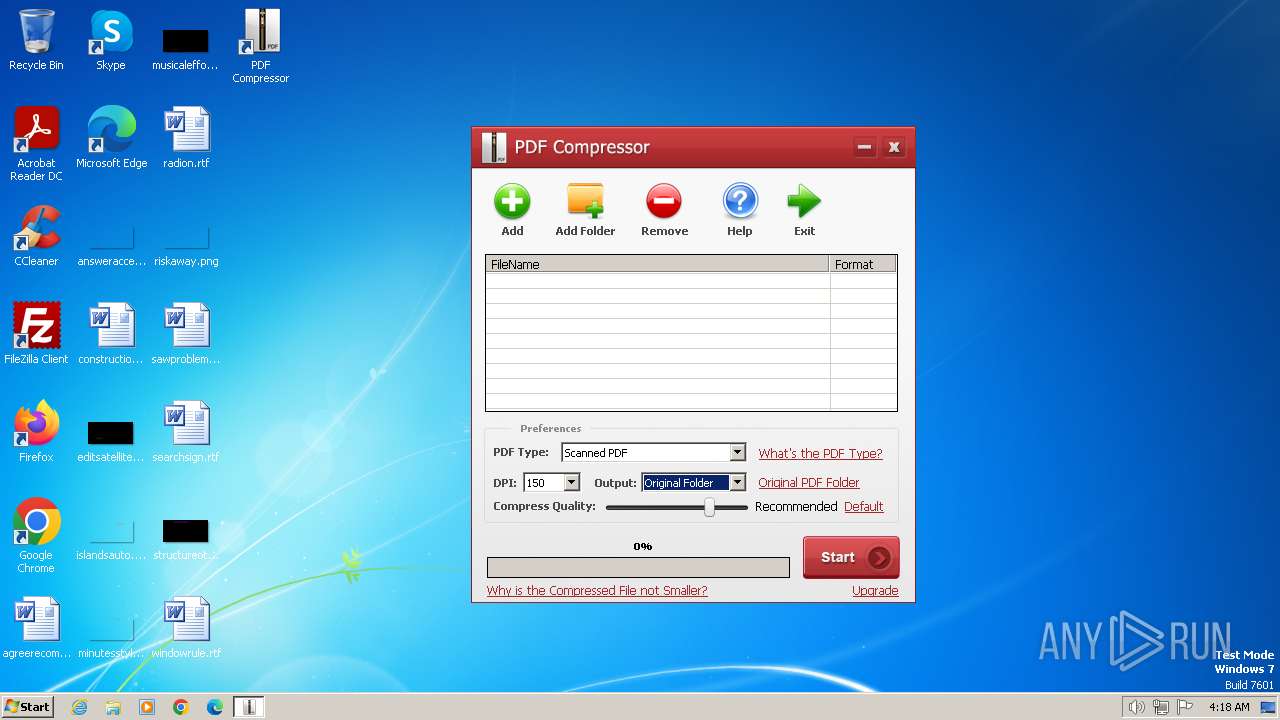Open Media Player from taskbar
This screenshot has width=1280, height=720.
click(x=147, y=707)
